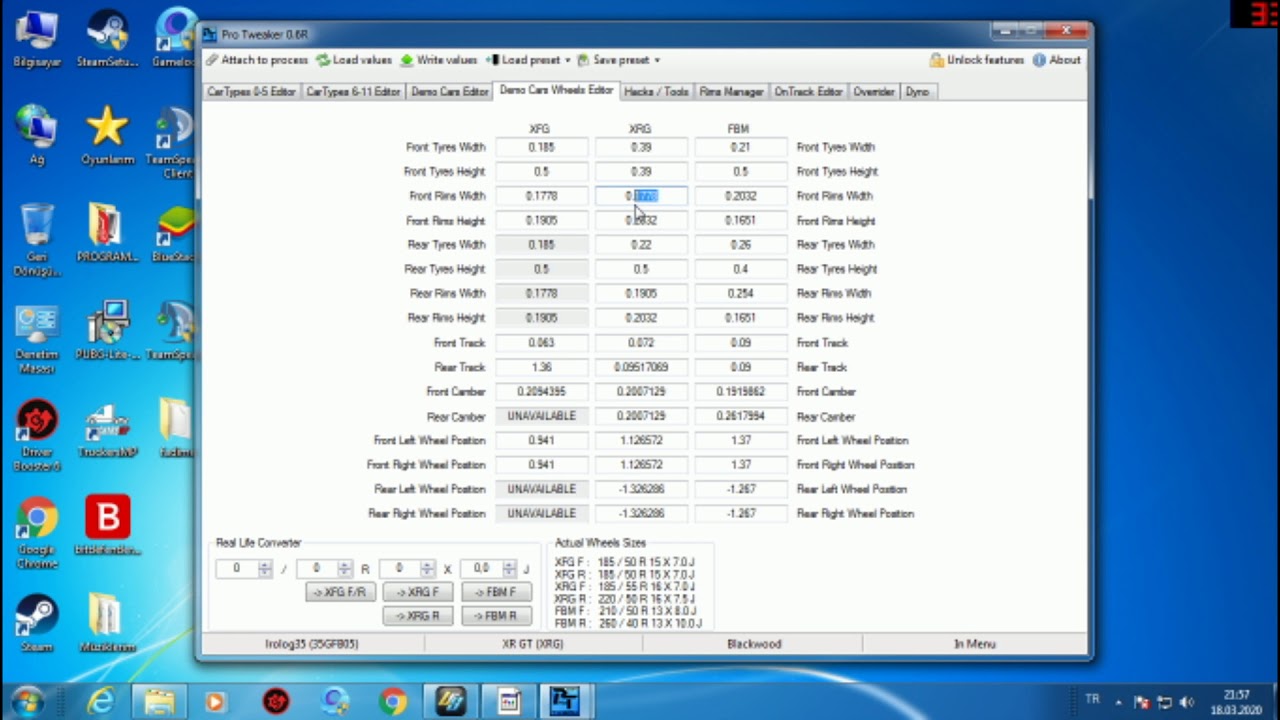The width and height of the screenshot is (1280, 720).
Task: Click the 'FBM R : 260 / 40 R 13 X 10.0 J' line
Action: [628, 623]
